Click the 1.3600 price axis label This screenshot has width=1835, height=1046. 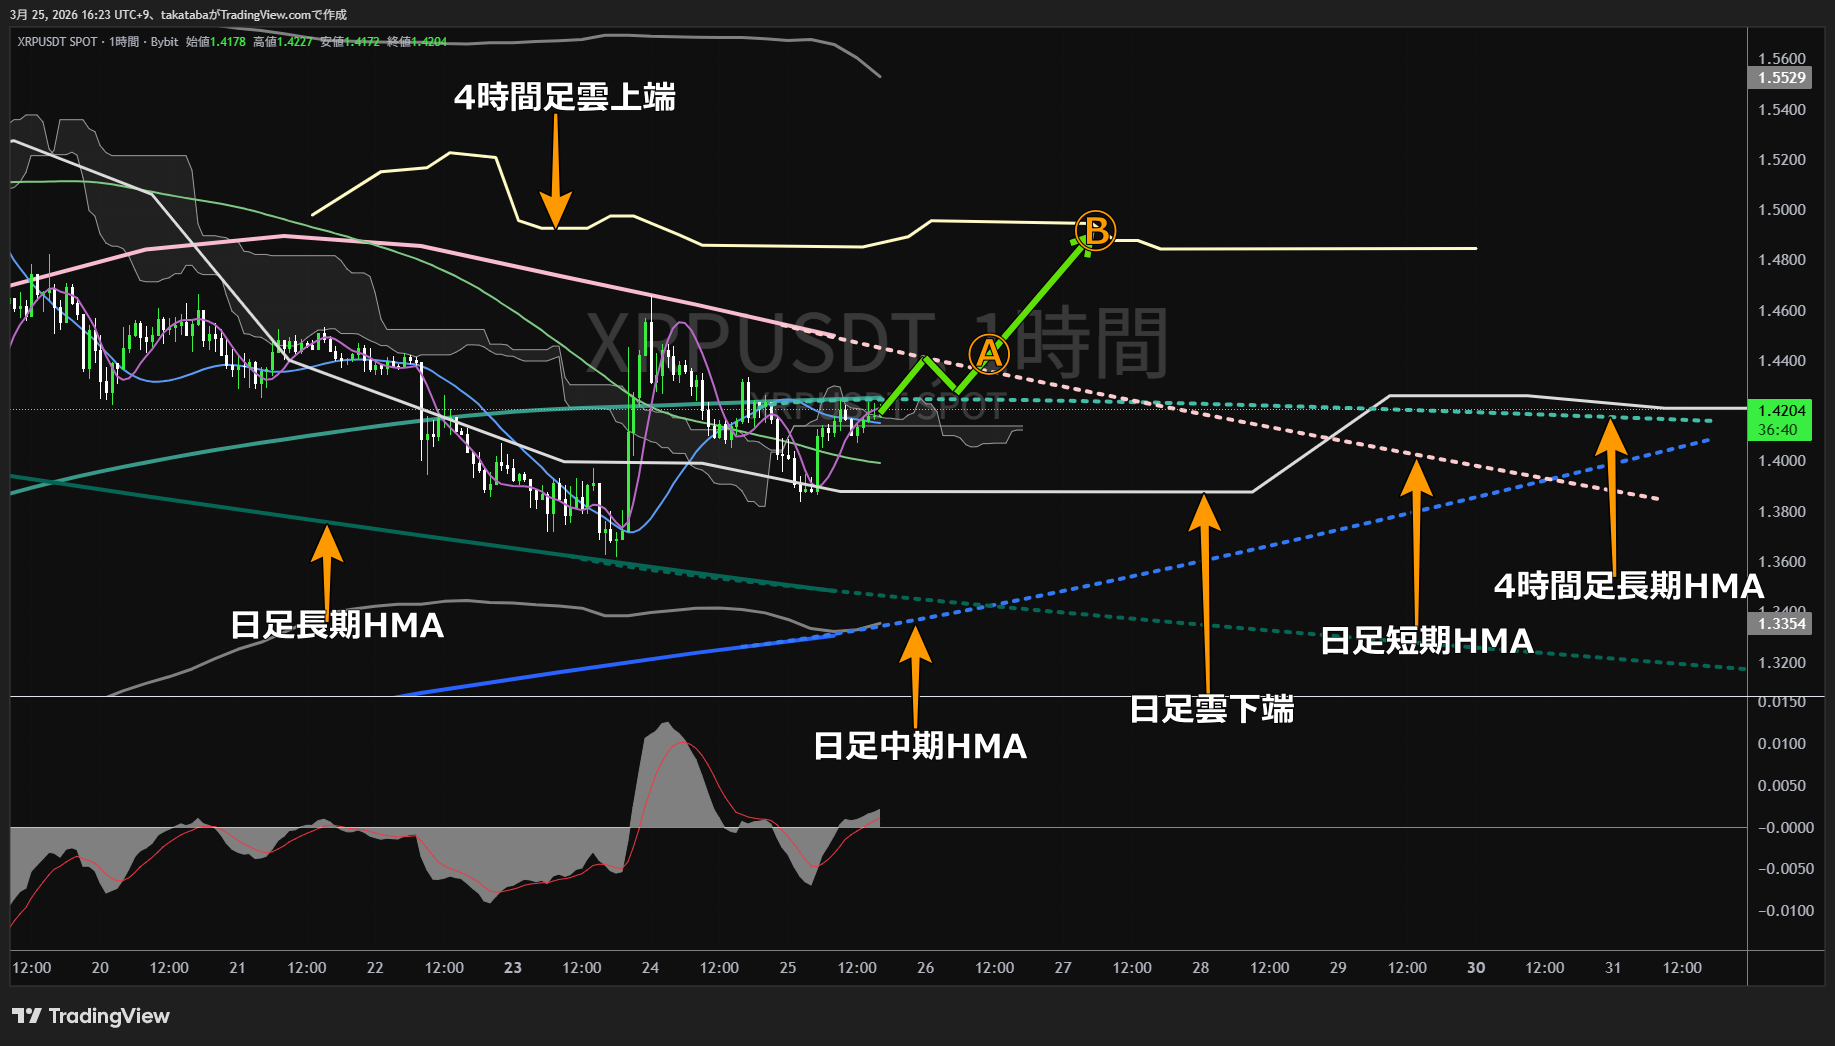pos(1782,562)
